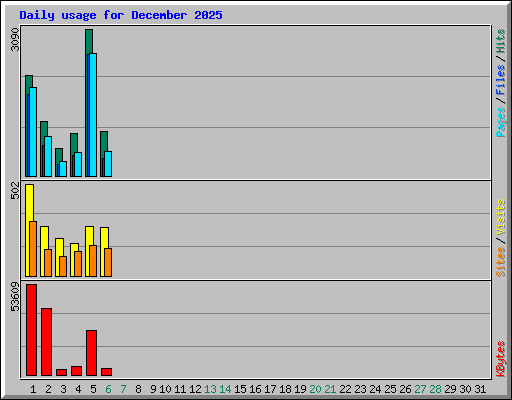Image resolution: width=512 pixels, height=400 pixels.
Task: Select the orange sites bar for day 5
Action: pos(93,261)
